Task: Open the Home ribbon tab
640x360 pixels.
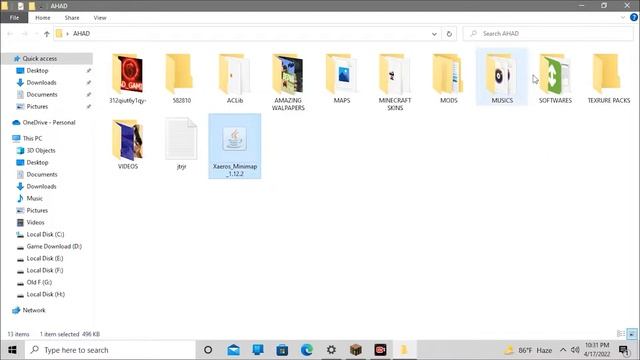Action: pyautogui.click(x=43, y=18)
